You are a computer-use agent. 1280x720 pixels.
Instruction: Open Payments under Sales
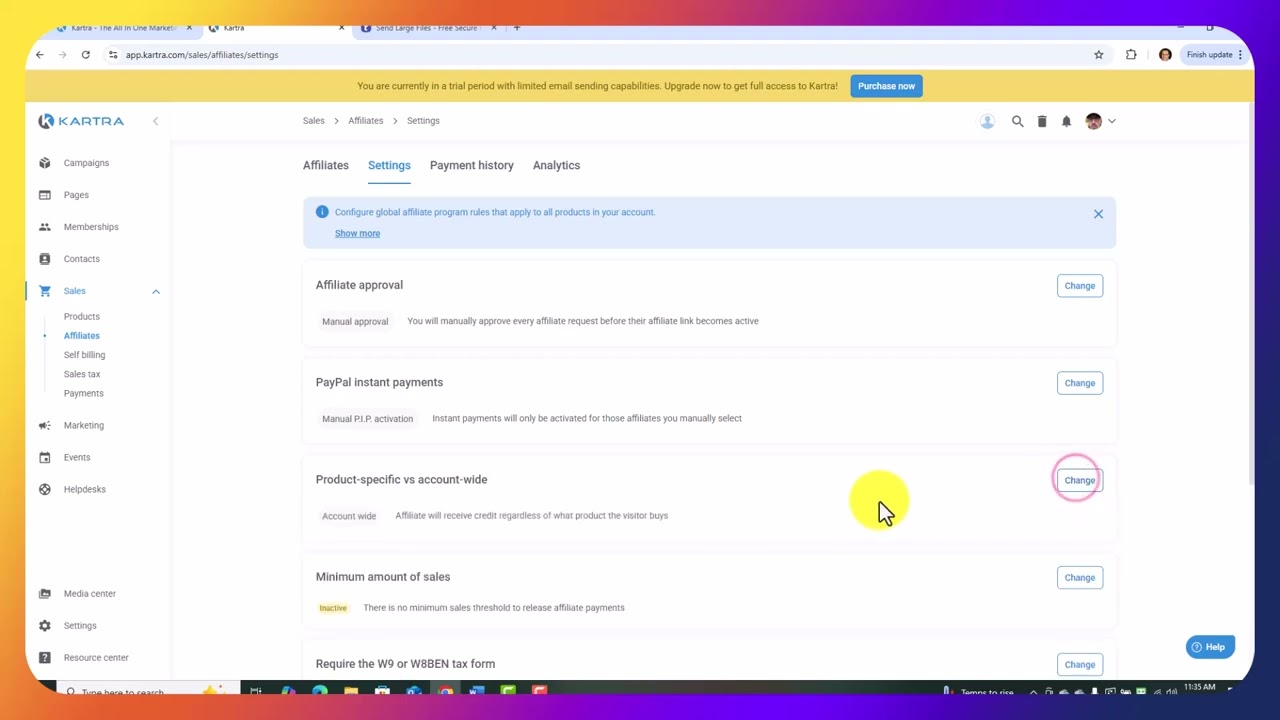tap(84, 393)
